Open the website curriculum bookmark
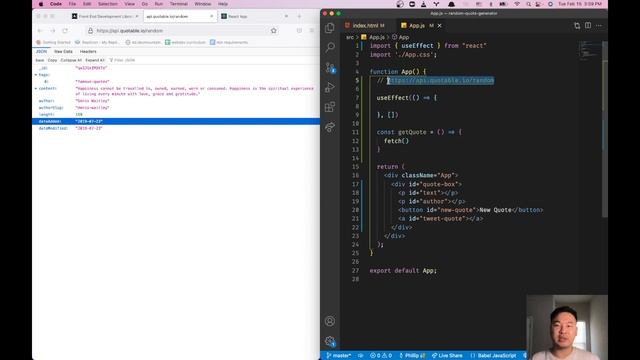 [x=185, y=42]
